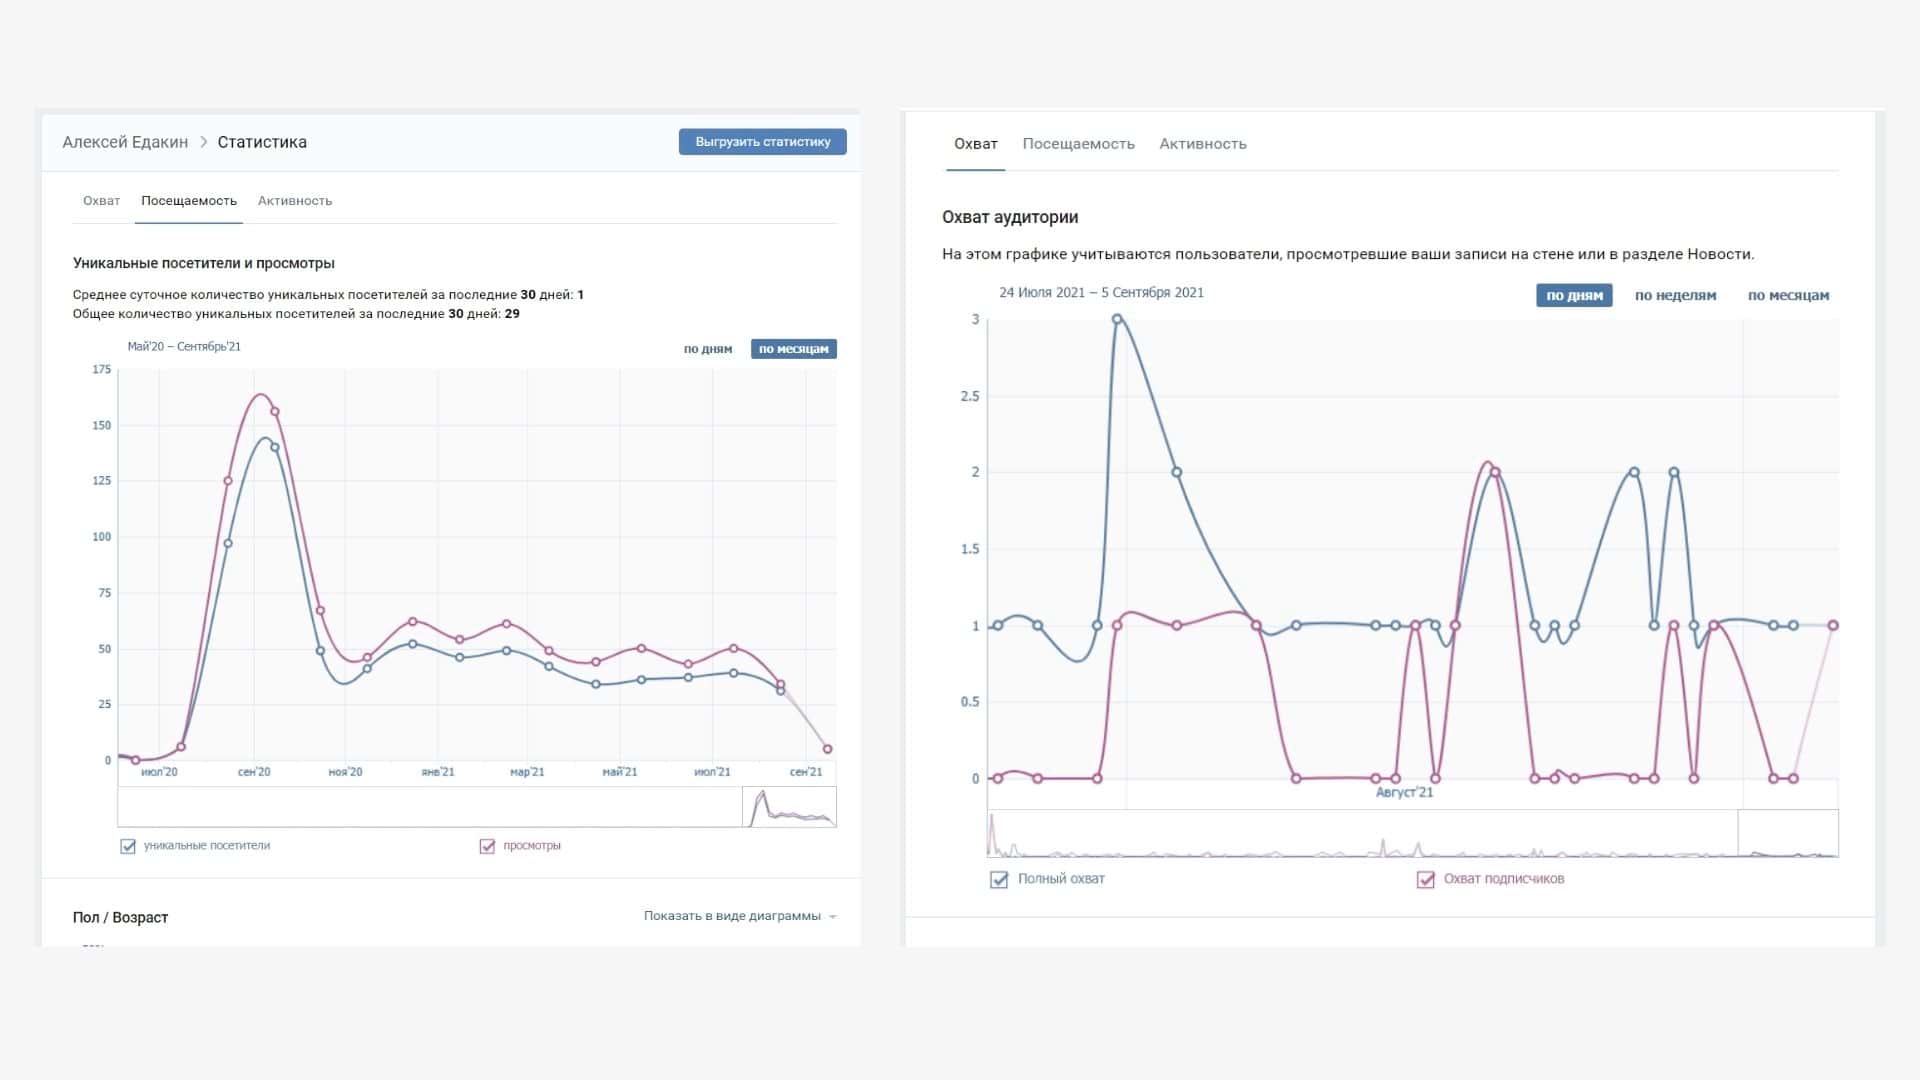This screenshot has height=1080, width=1920.
Task: Uncheck уникальные посетители checkbox
Action: [x=128, y=846]
